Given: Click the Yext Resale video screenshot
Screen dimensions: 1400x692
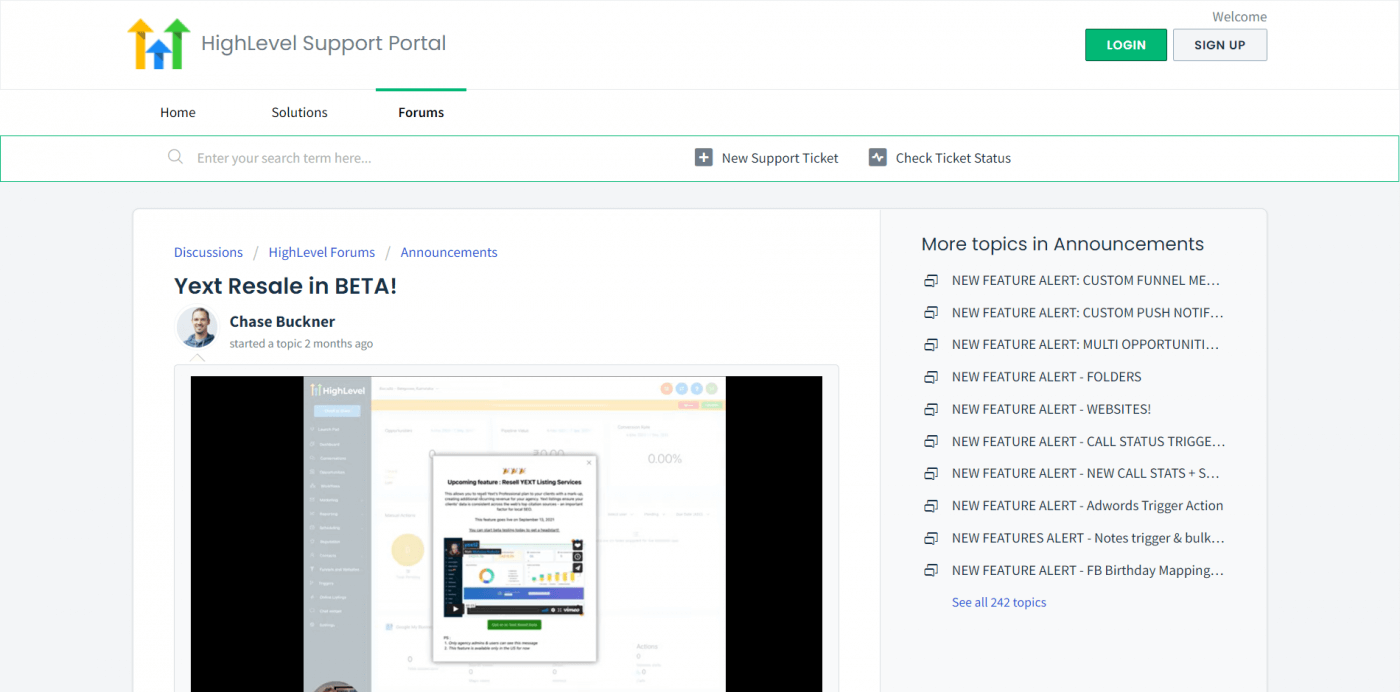Looking at the screenshot, I should click(x=507, y=534).
